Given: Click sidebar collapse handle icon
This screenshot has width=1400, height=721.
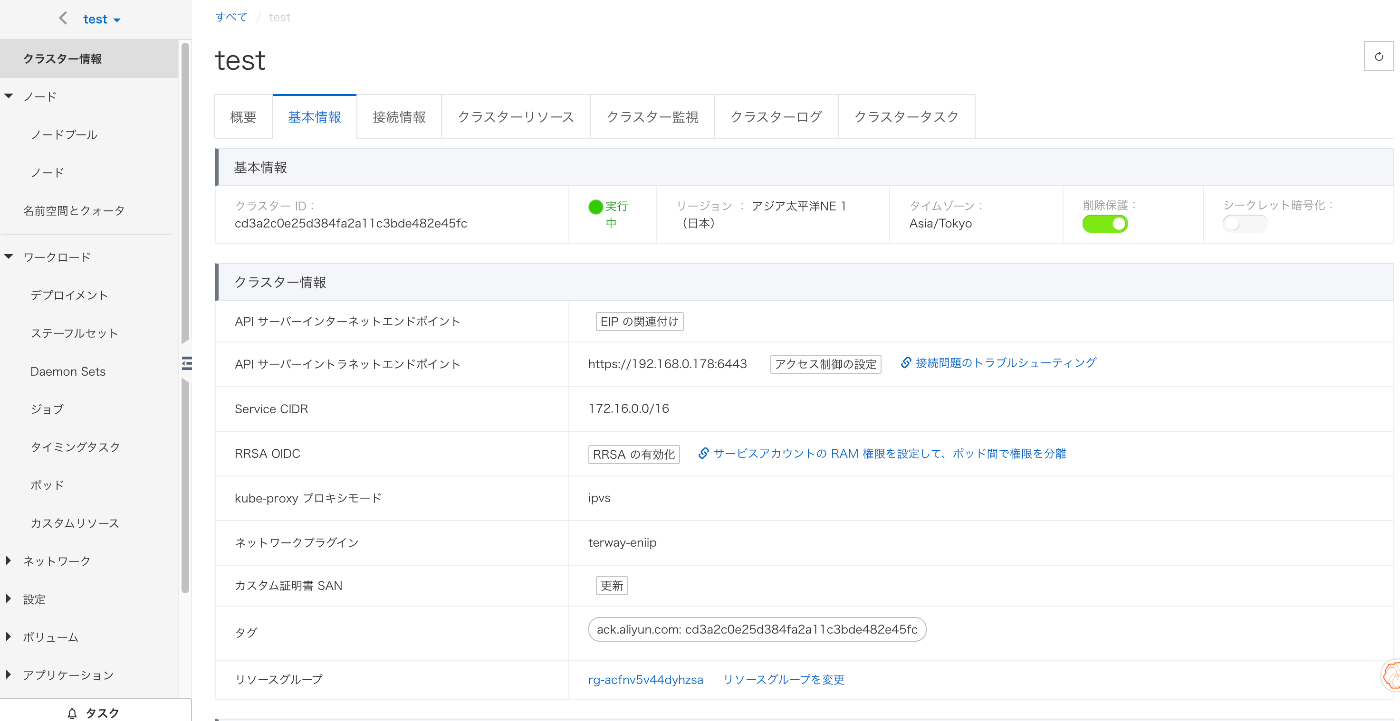Looking at the screenshot, I should pyautogui.click(x=186, y=363).
